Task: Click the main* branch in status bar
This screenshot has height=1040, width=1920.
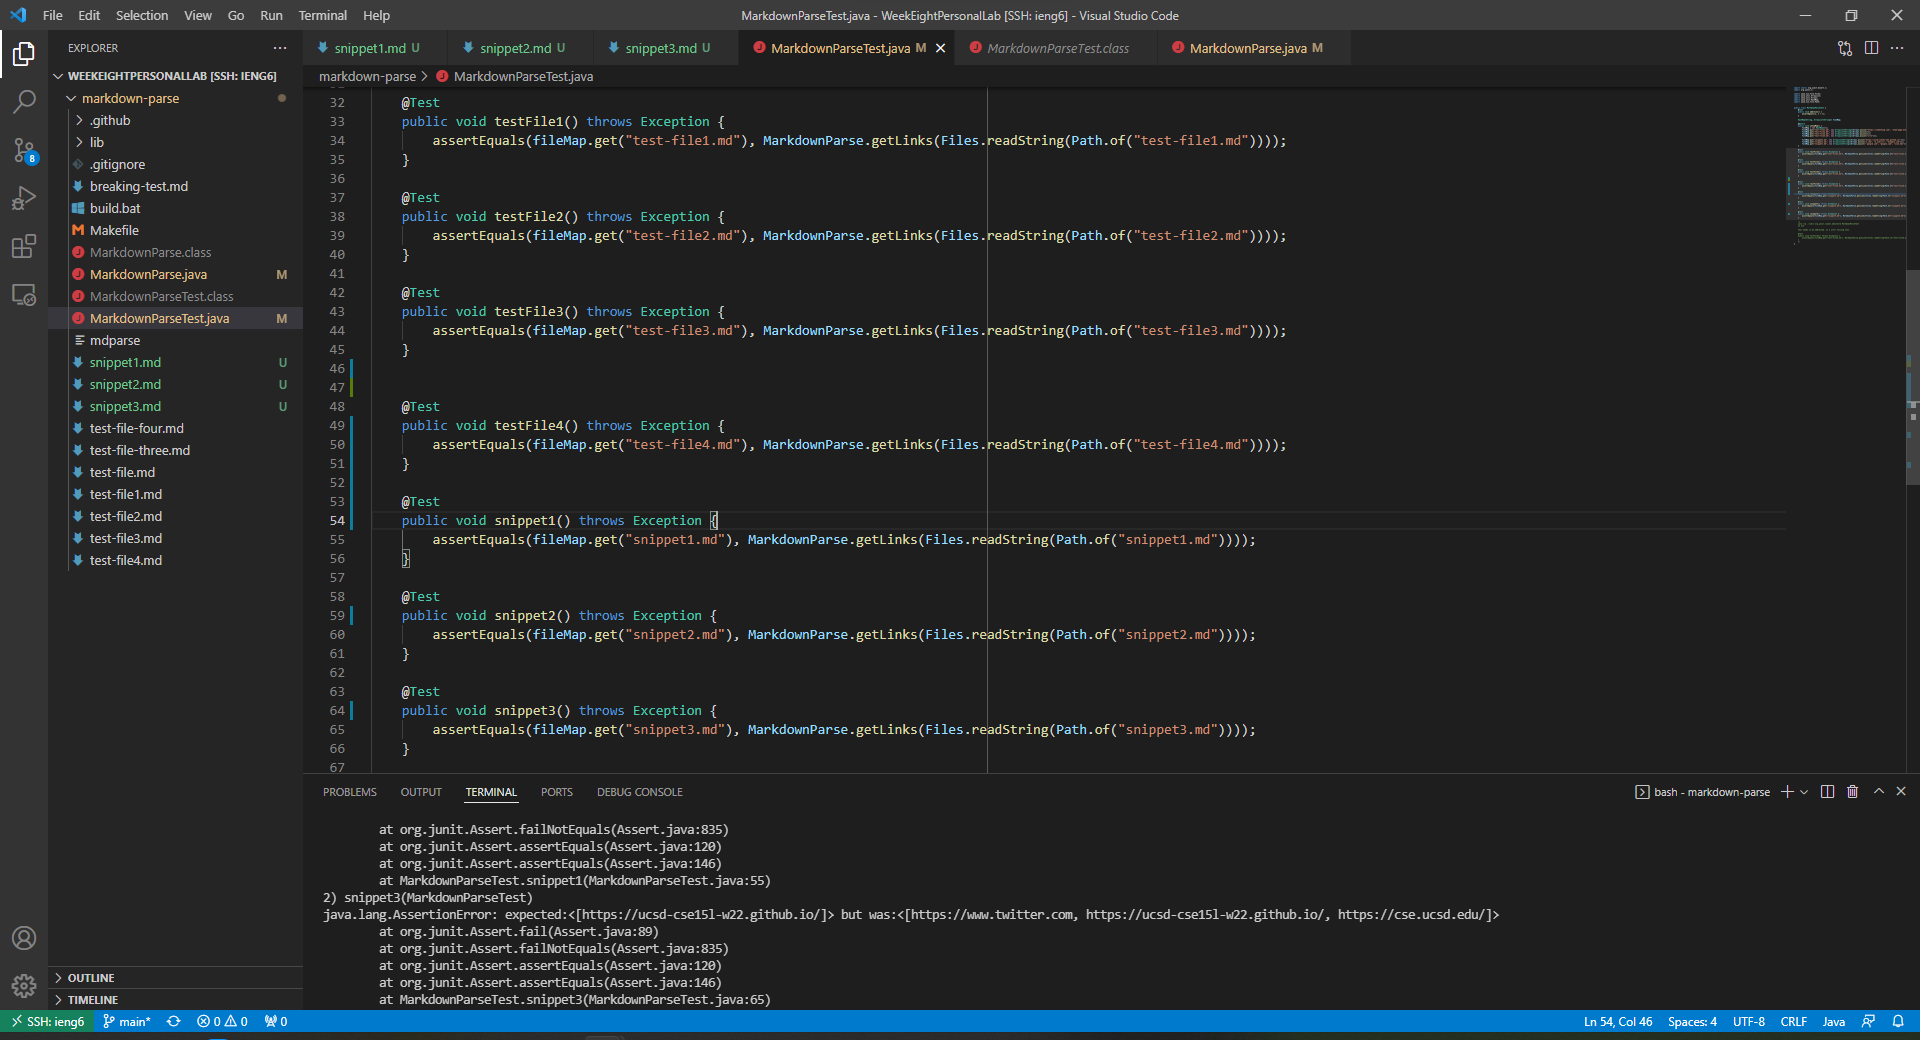Action: coord(127,1021)
